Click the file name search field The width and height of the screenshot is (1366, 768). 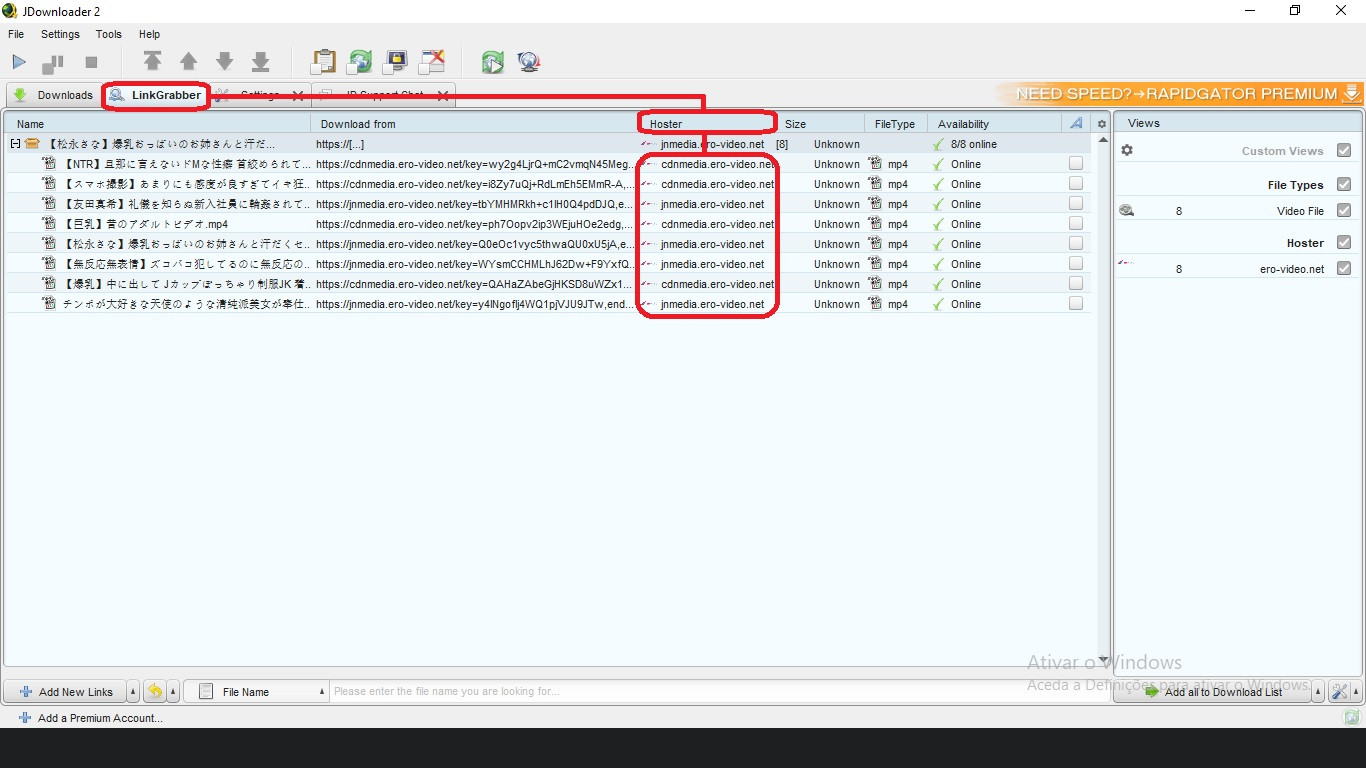(x=718, y=692)
